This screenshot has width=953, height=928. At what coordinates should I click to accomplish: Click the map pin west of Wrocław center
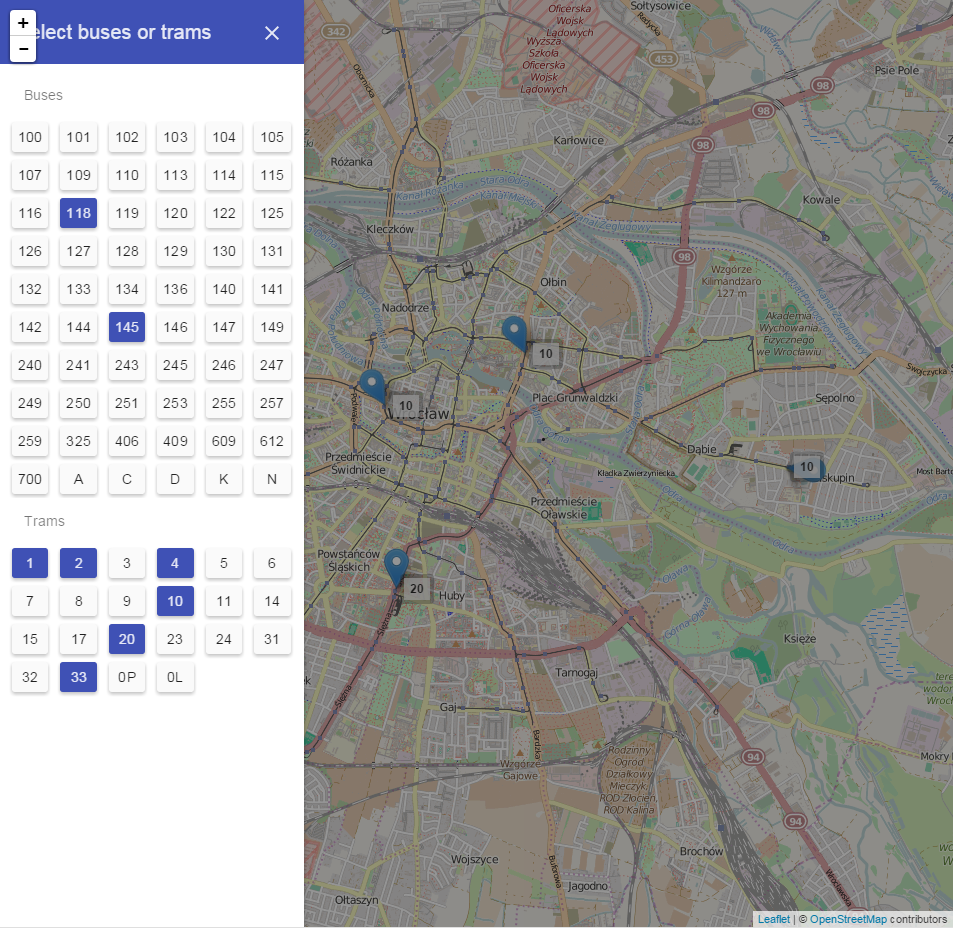372,386
